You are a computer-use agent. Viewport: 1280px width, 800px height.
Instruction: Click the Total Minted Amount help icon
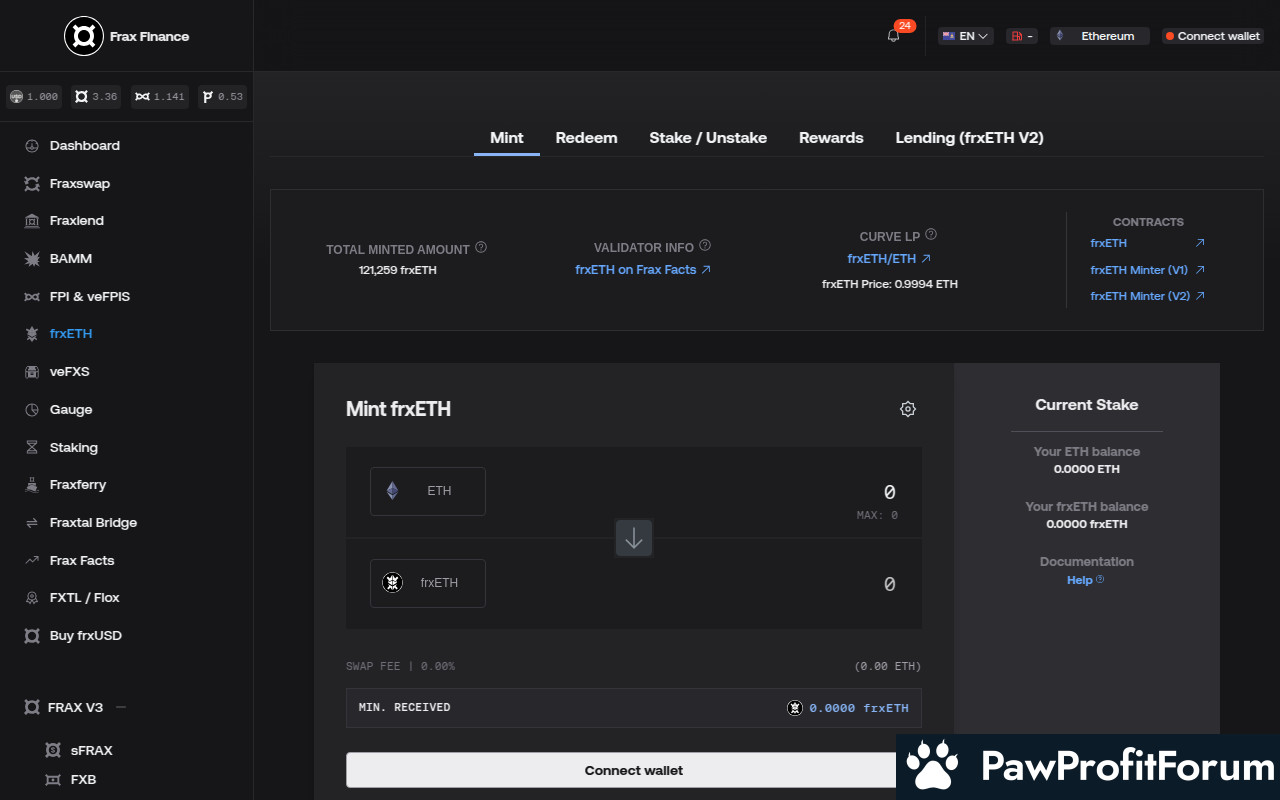click(x=481, y=247)
